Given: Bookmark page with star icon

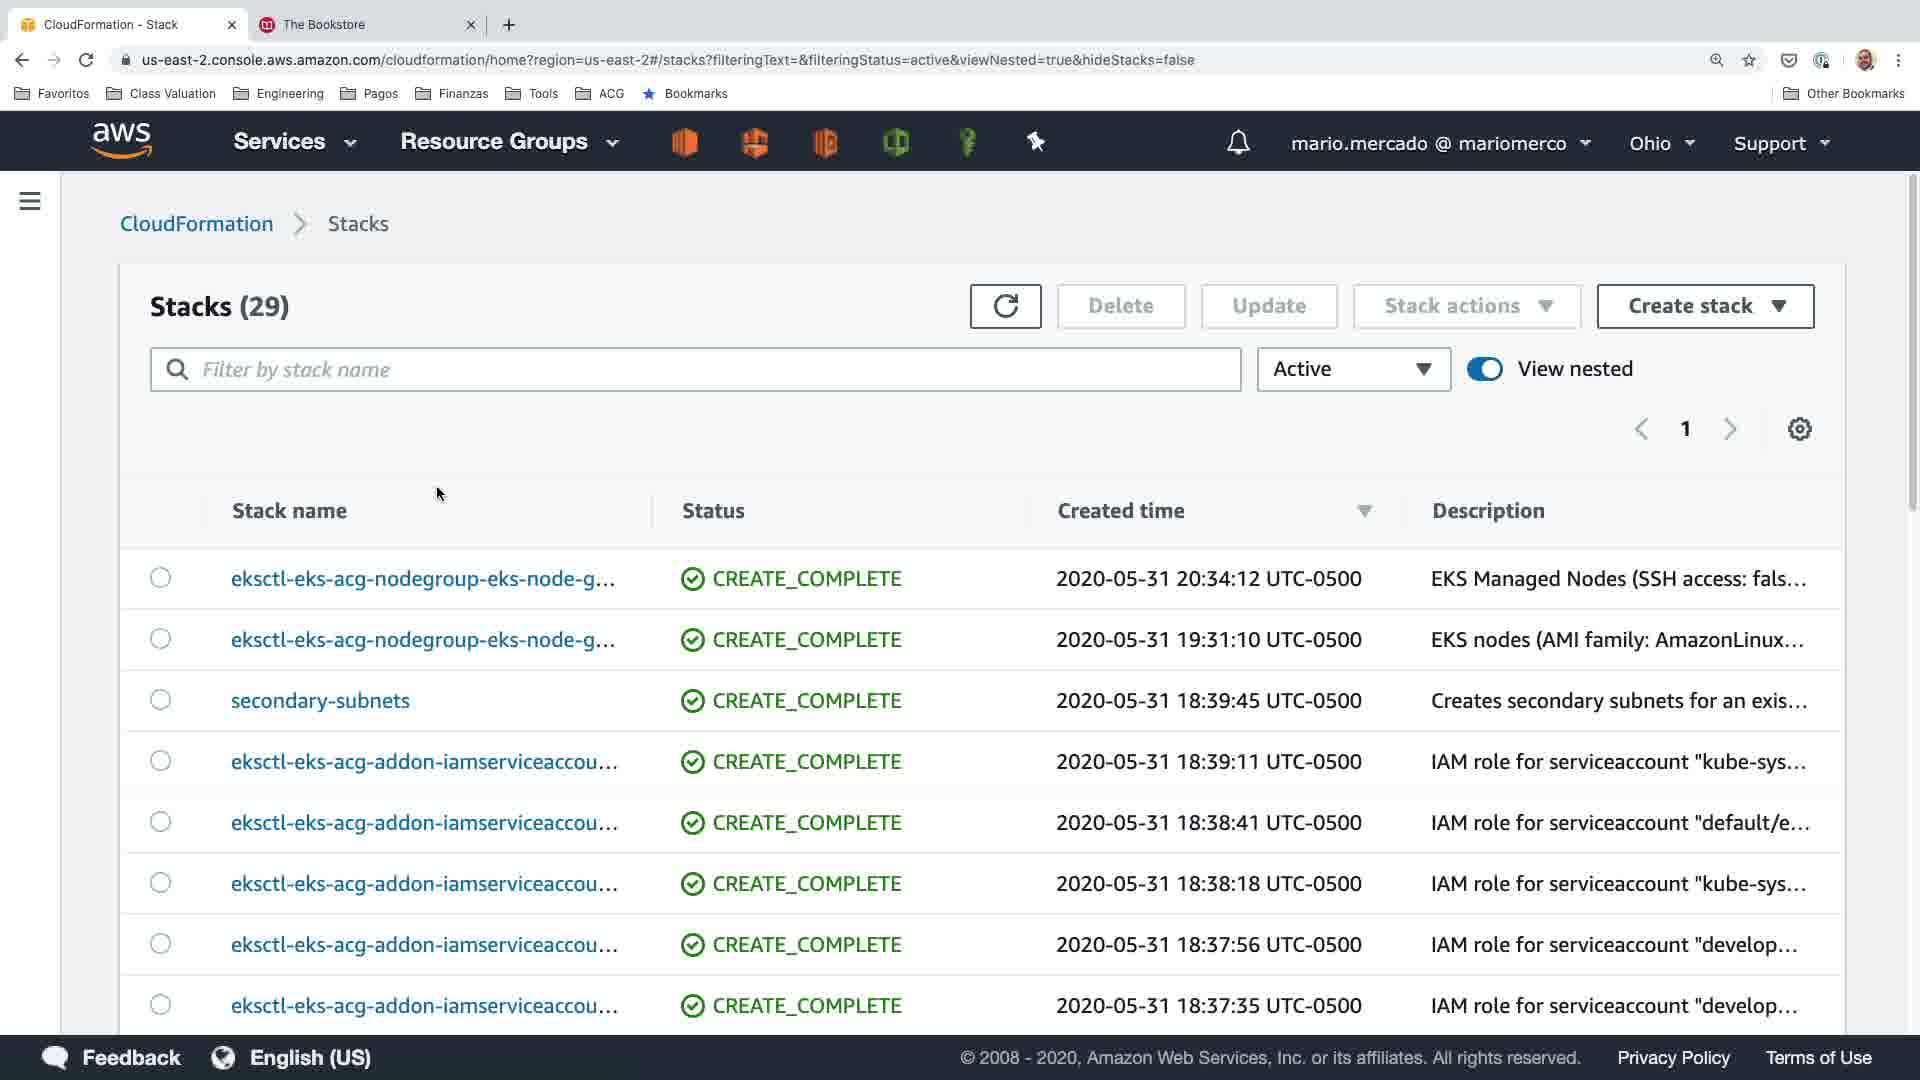Looking at the screenshot, I should (1749, 60).
